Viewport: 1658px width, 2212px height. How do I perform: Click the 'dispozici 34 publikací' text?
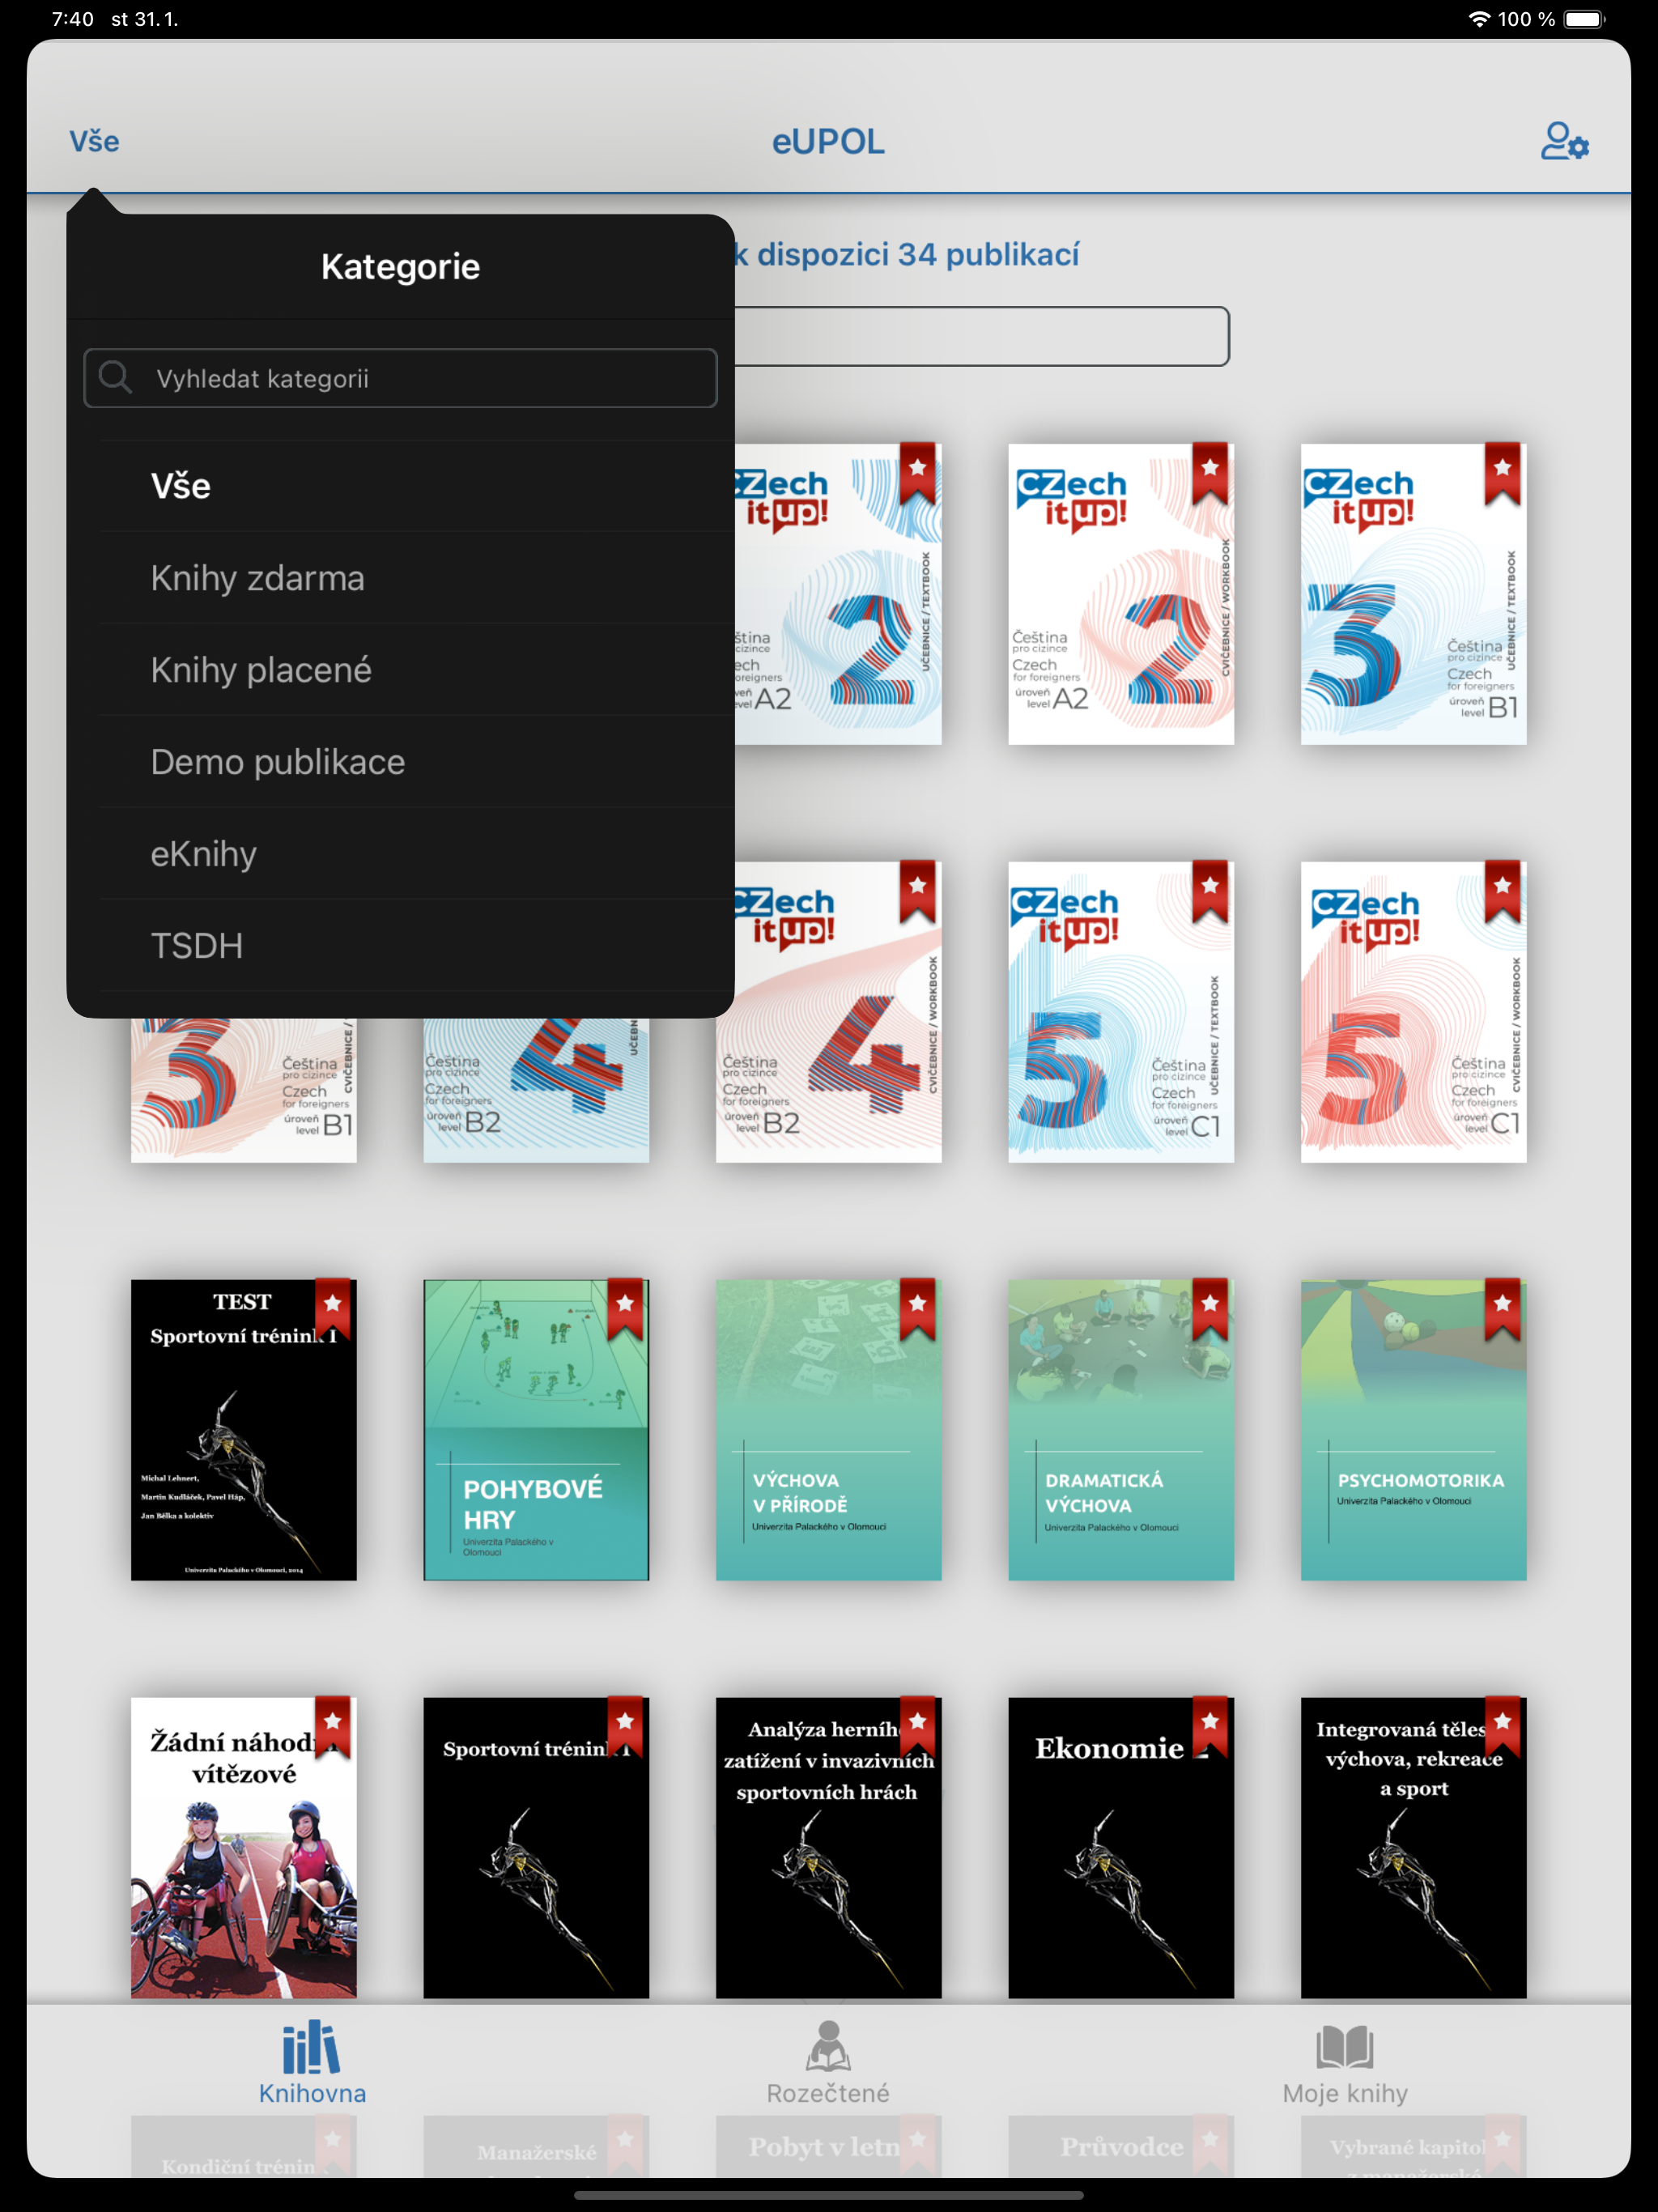pyautogui.click(x=918, y=254)
